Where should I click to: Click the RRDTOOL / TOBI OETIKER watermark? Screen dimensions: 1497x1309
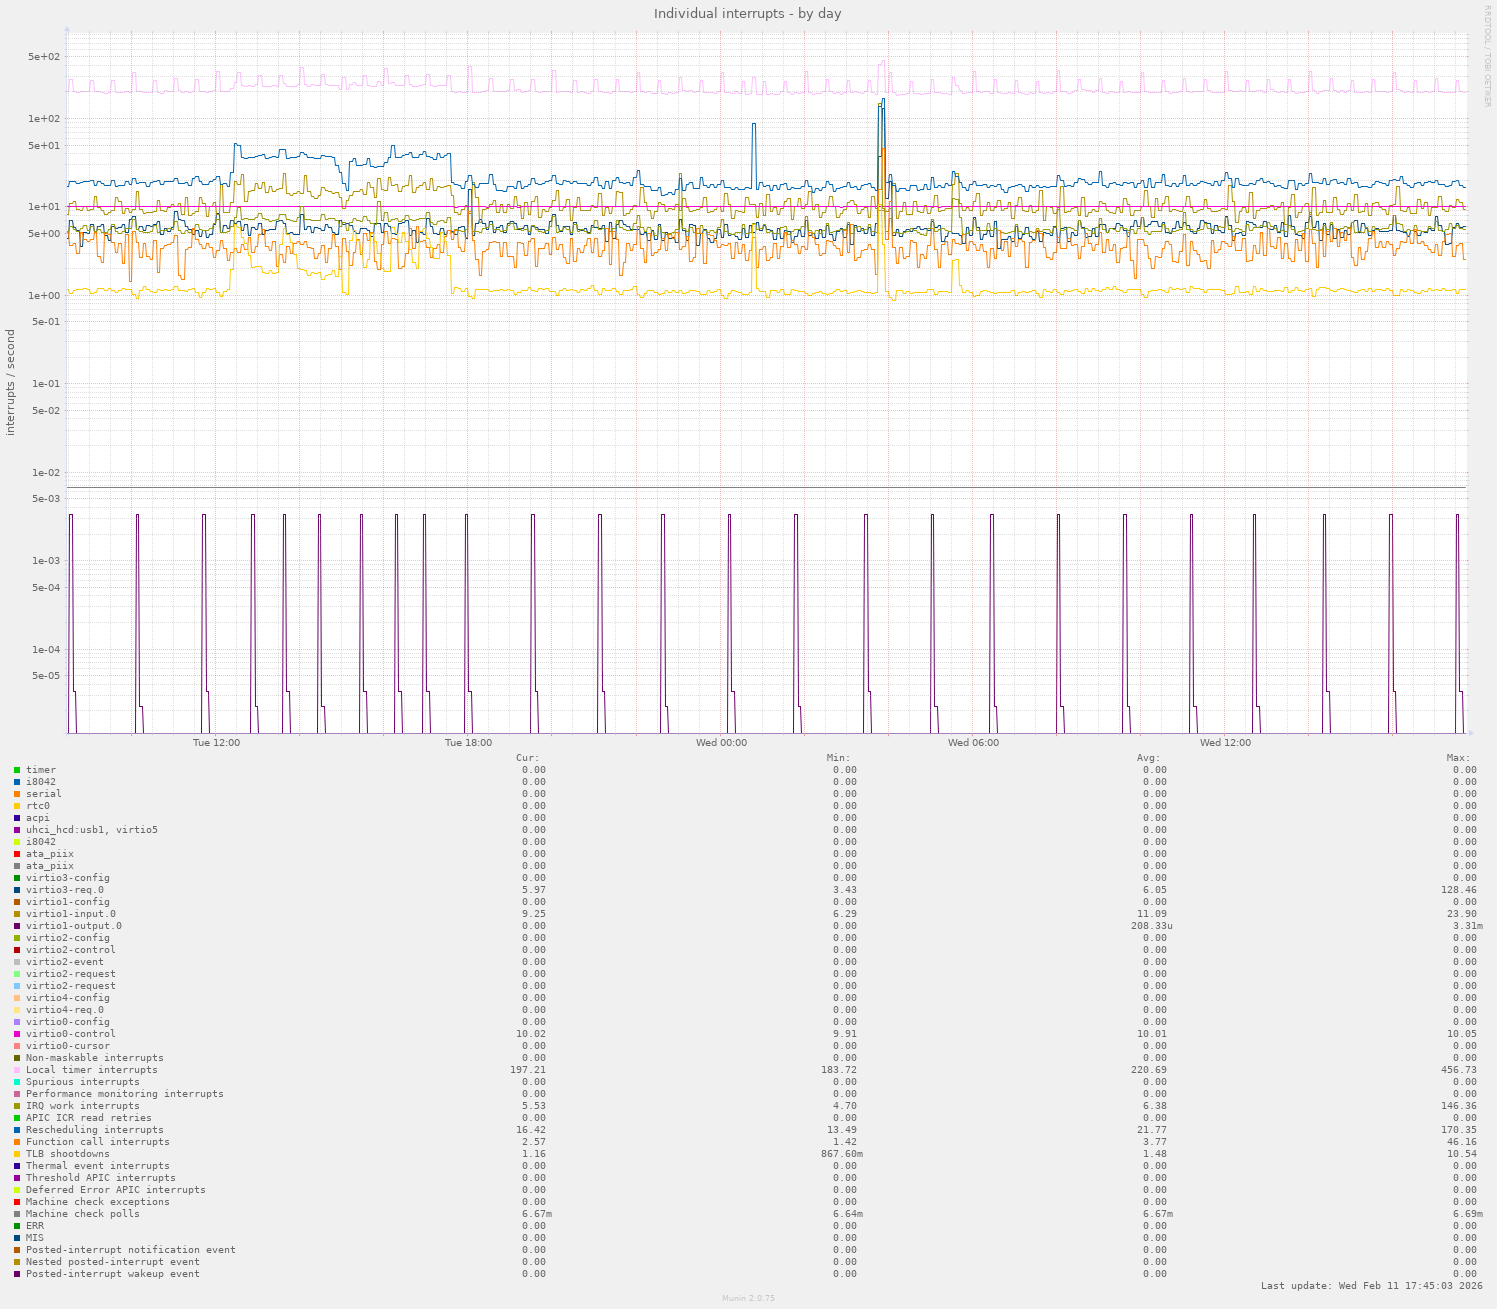click(x=1488, y=55)
